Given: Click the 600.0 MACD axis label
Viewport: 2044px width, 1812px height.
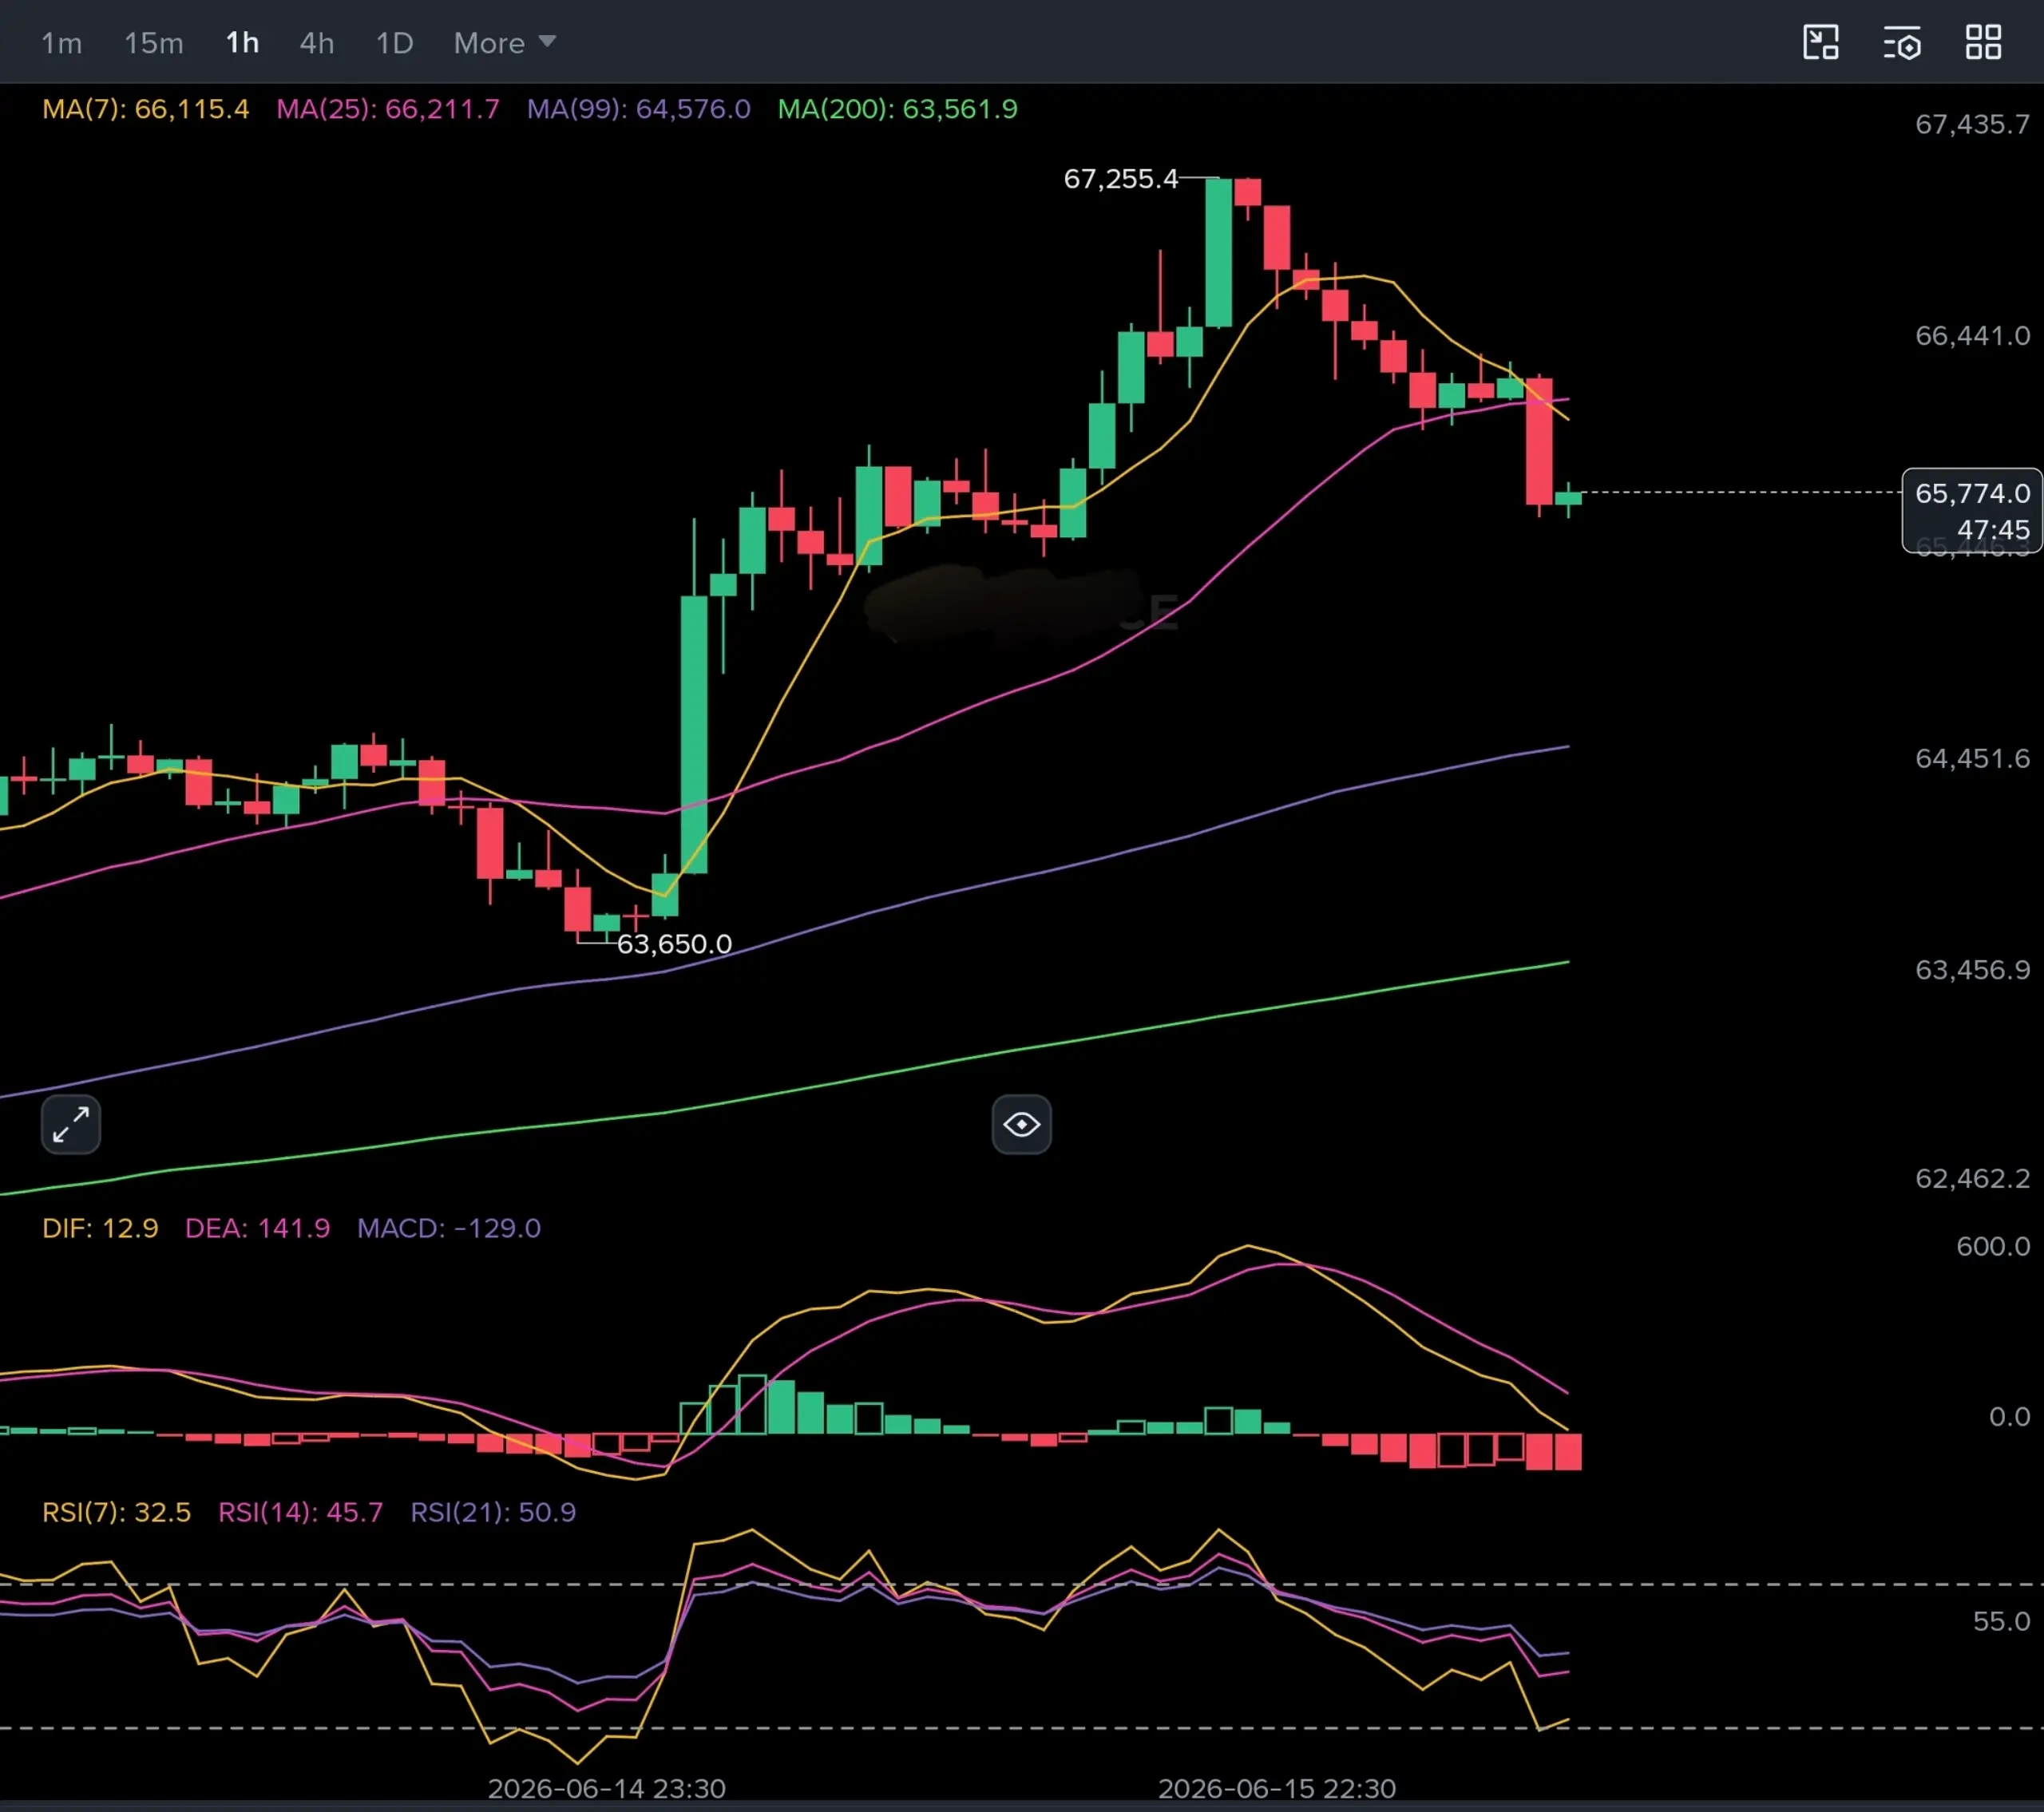Looking at the screenshot, I should pos(1993,1247).
